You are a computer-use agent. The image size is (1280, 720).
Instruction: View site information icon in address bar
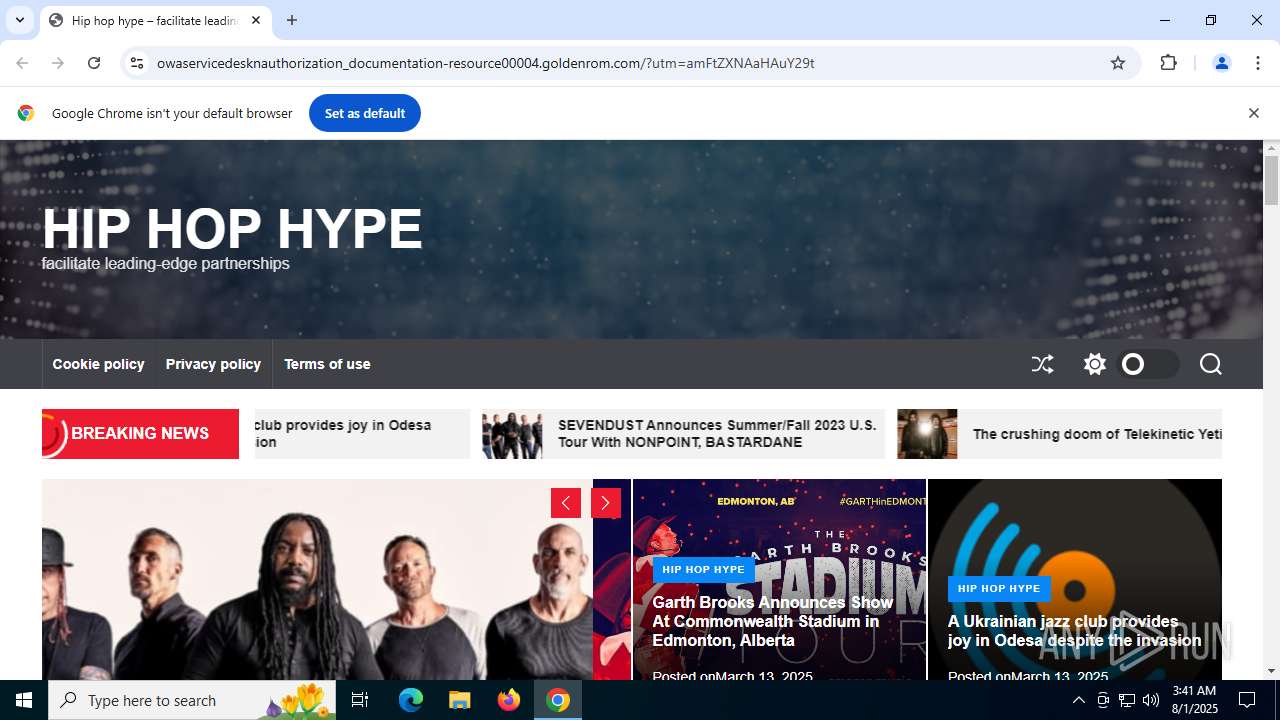click(x=137, y=63)
